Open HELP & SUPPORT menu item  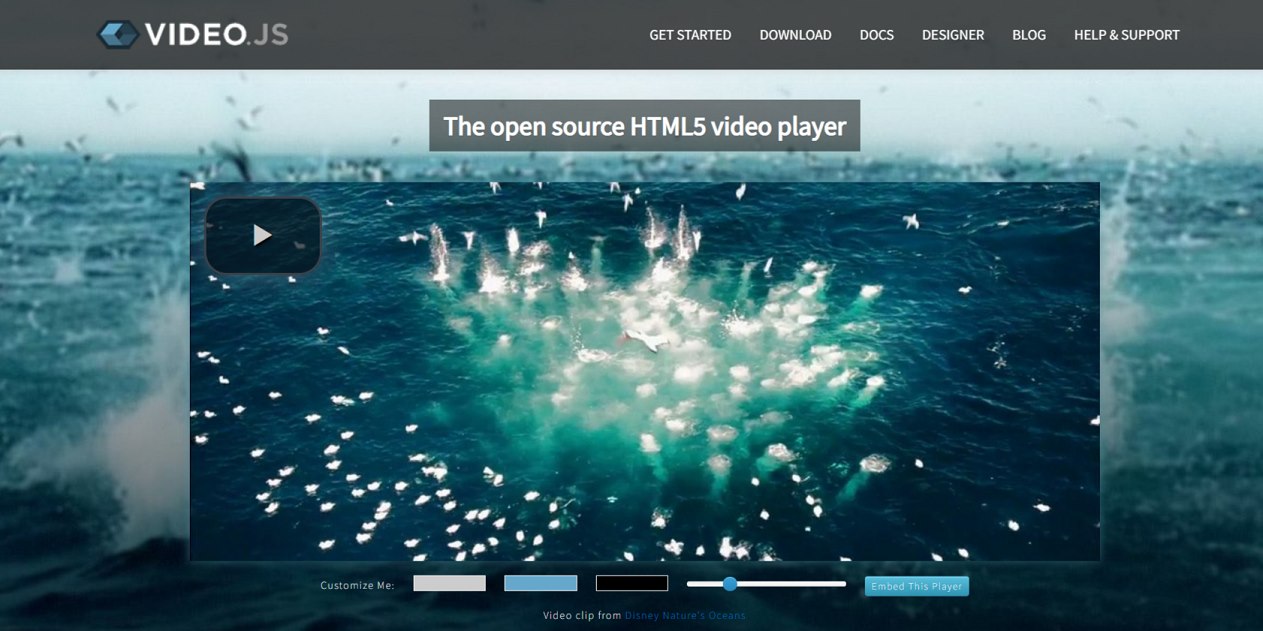click(x=1126, y=35)
